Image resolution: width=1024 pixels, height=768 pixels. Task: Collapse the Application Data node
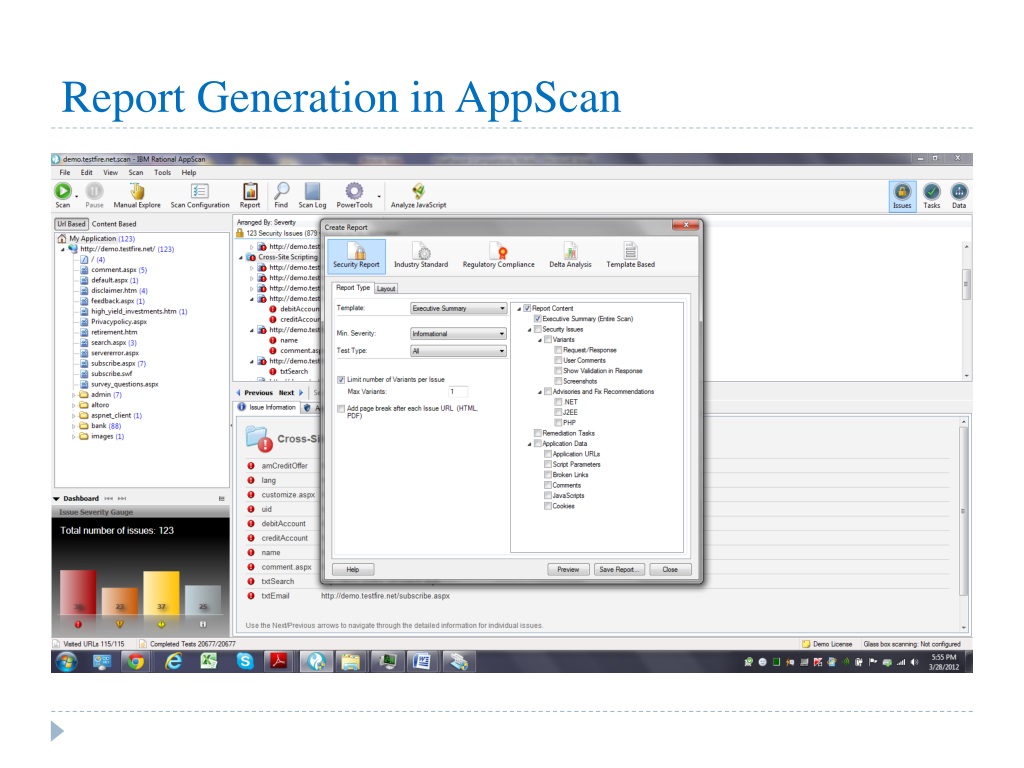coord(530,444)
